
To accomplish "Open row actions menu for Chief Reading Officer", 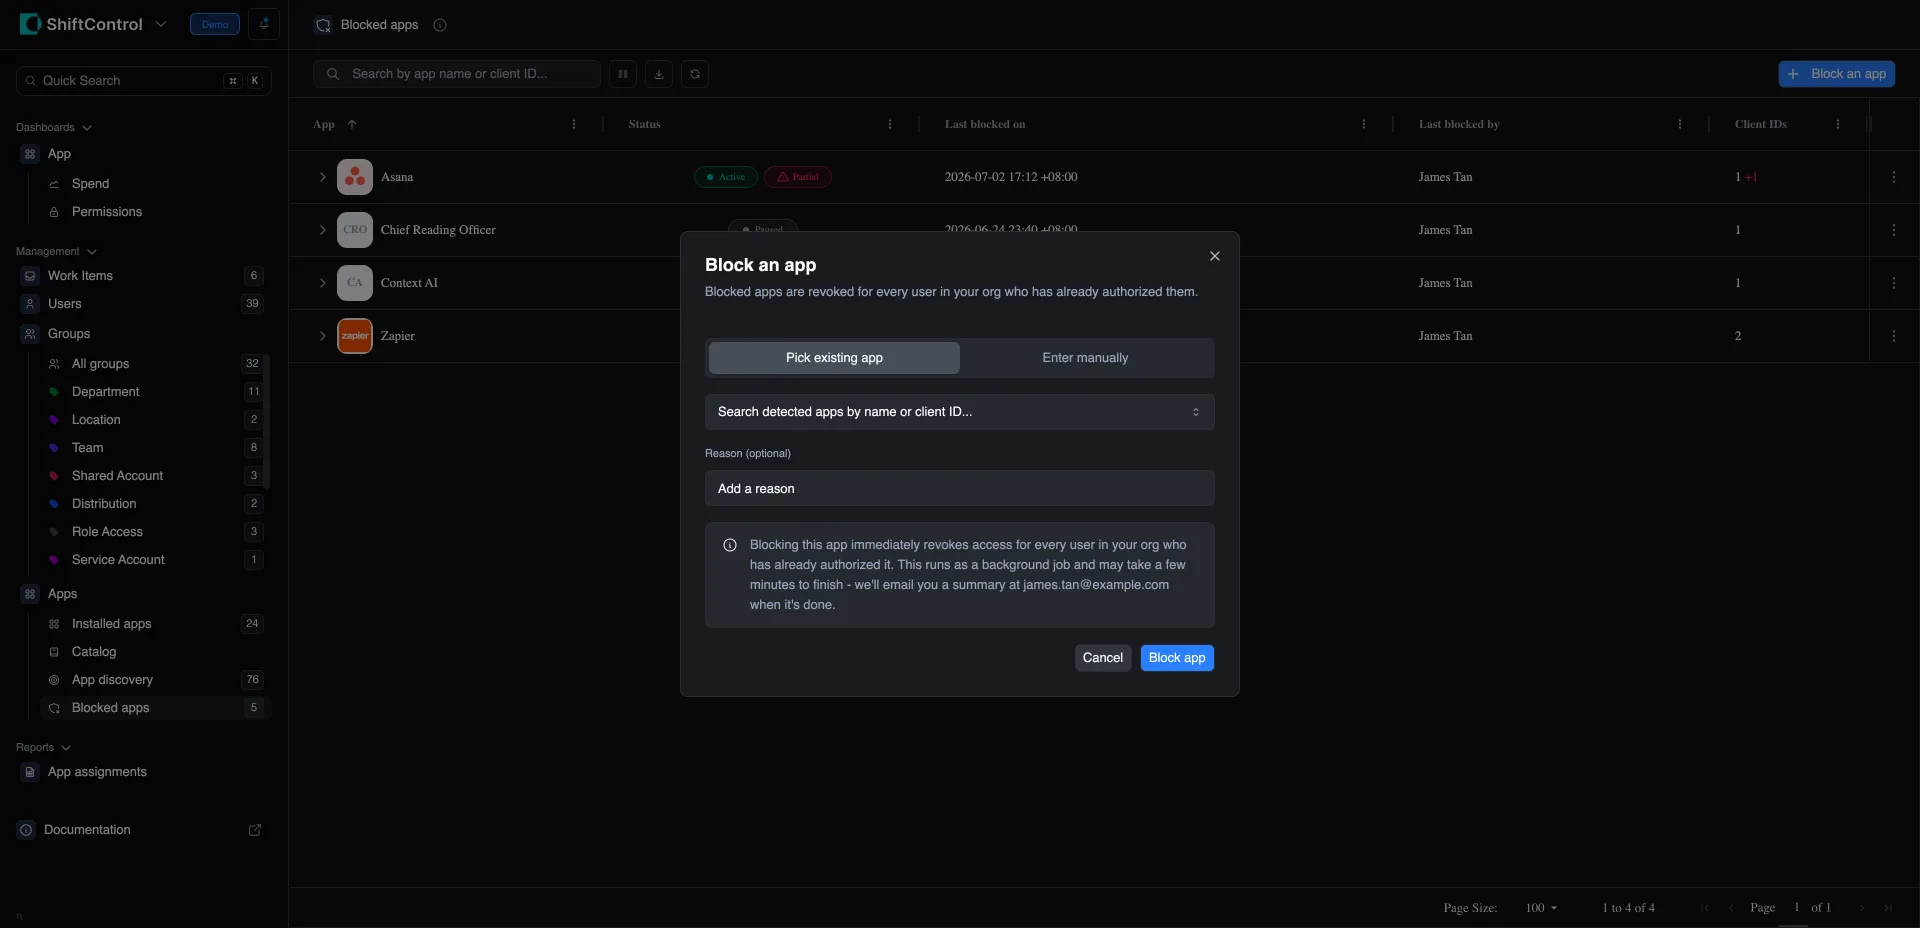I will [1894, 230].
